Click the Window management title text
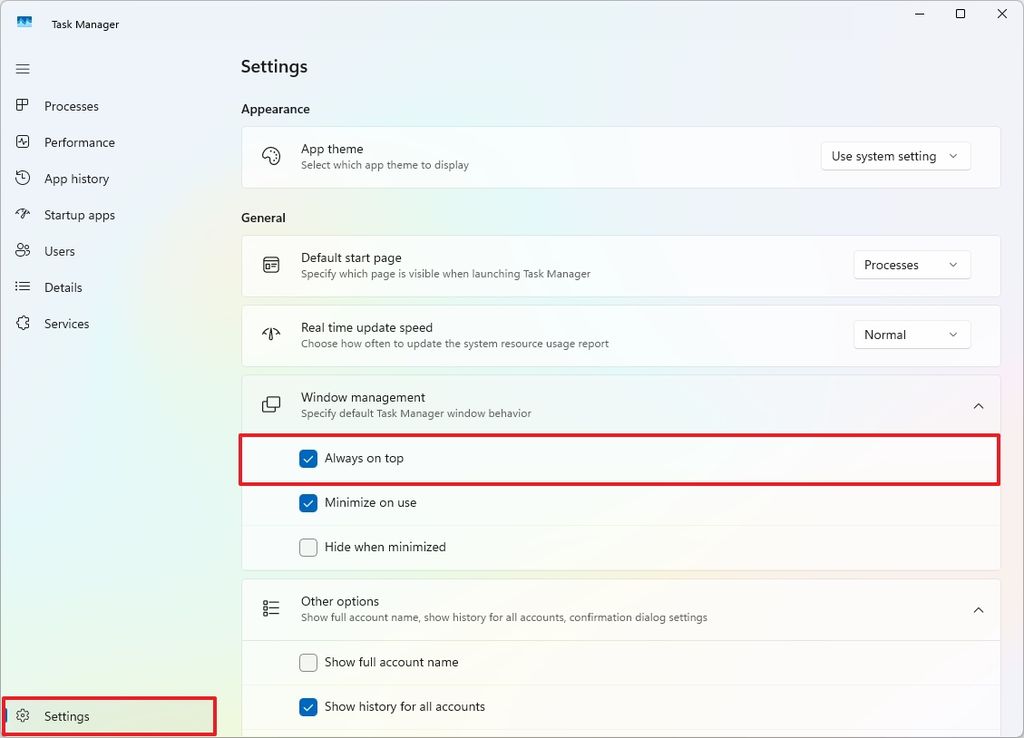 click(x=362, y=397)
